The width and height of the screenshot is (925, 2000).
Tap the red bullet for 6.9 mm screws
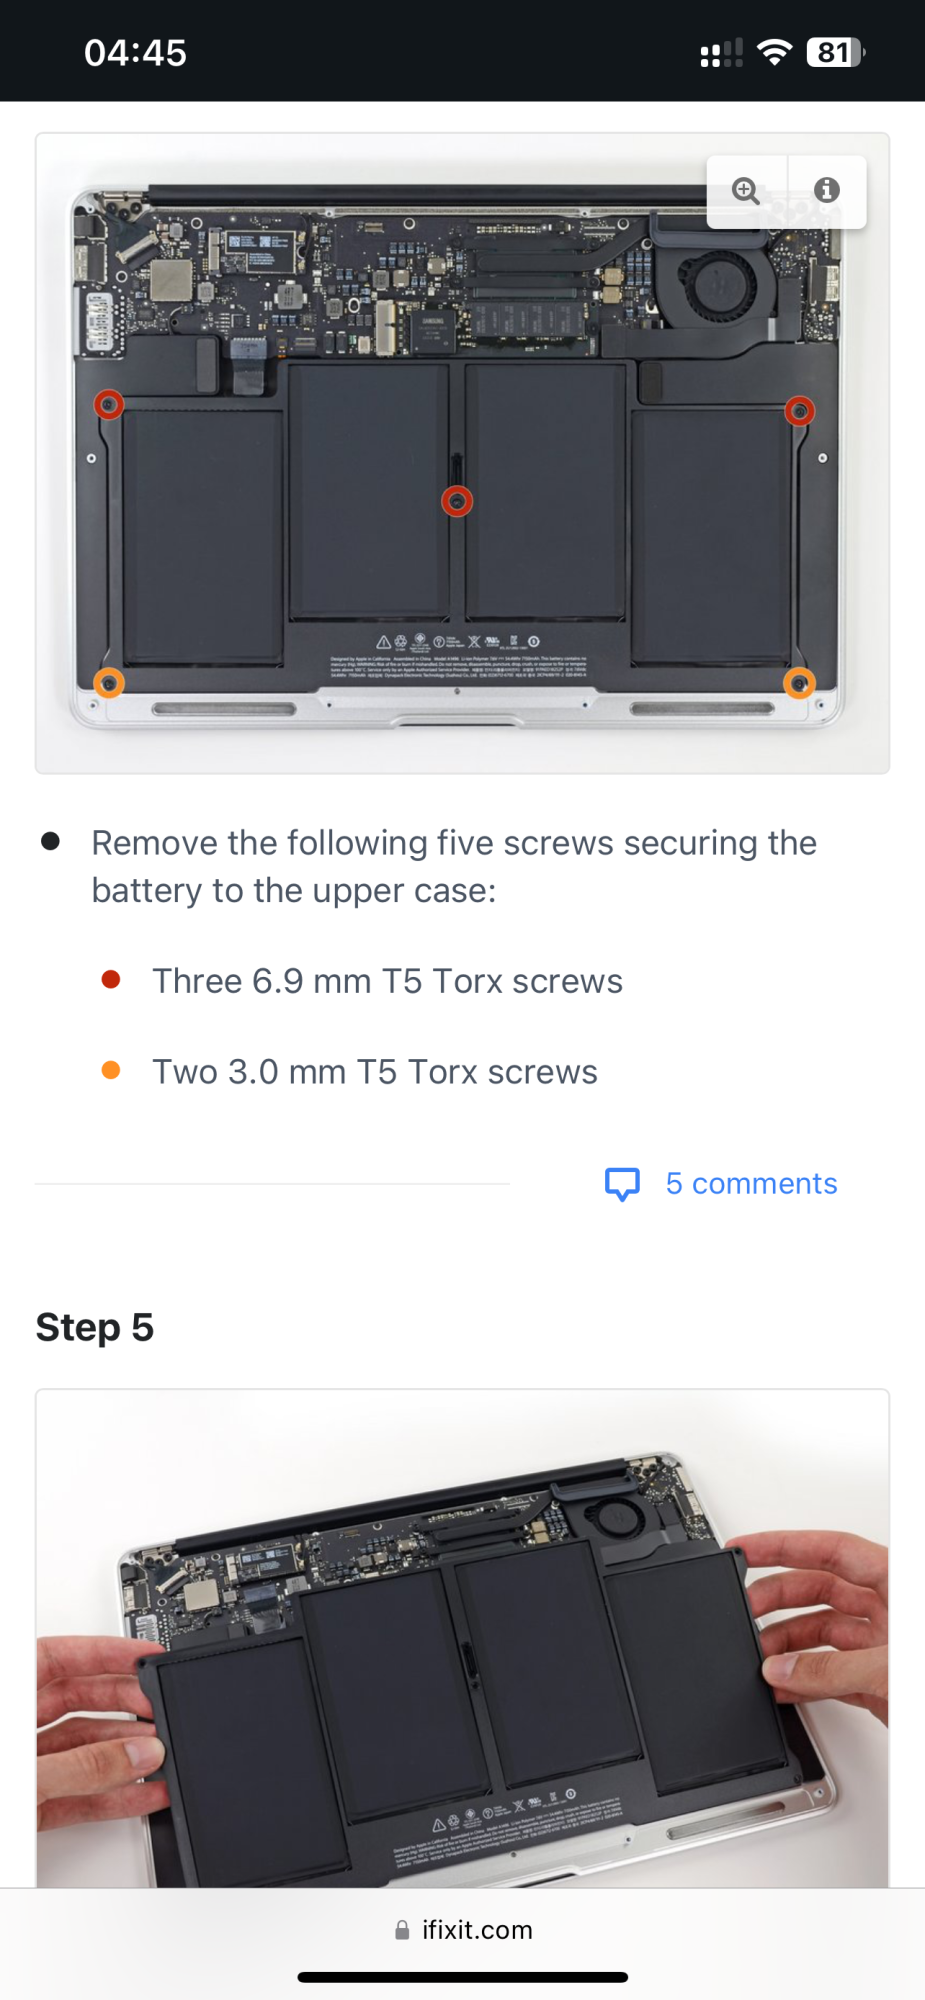111,980
